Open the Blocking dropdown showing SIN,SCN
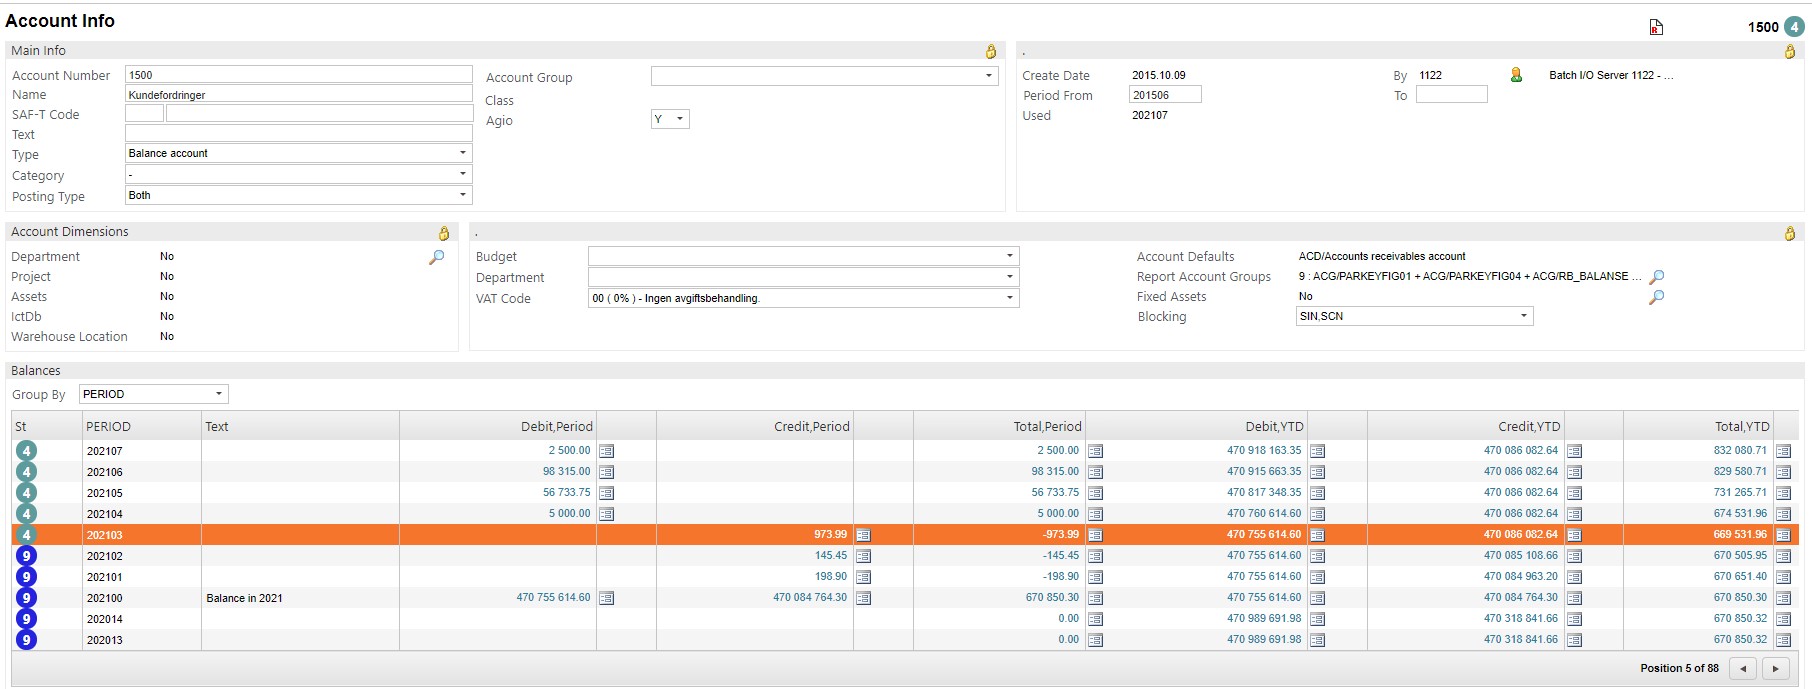The image size is (1812, 689). (x=1523, y=316)
